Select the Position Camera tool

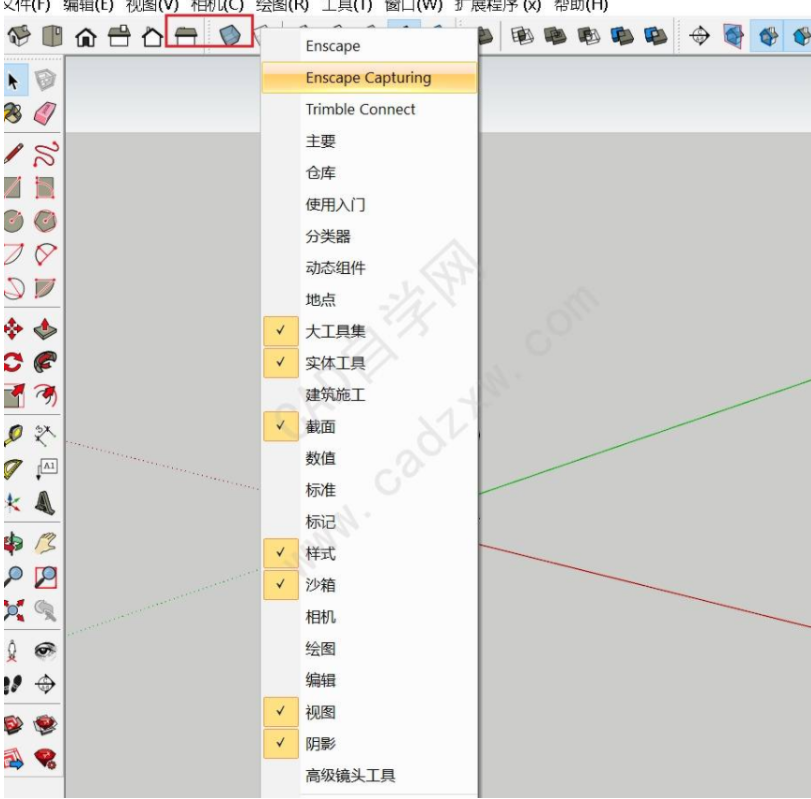(12, 651)
